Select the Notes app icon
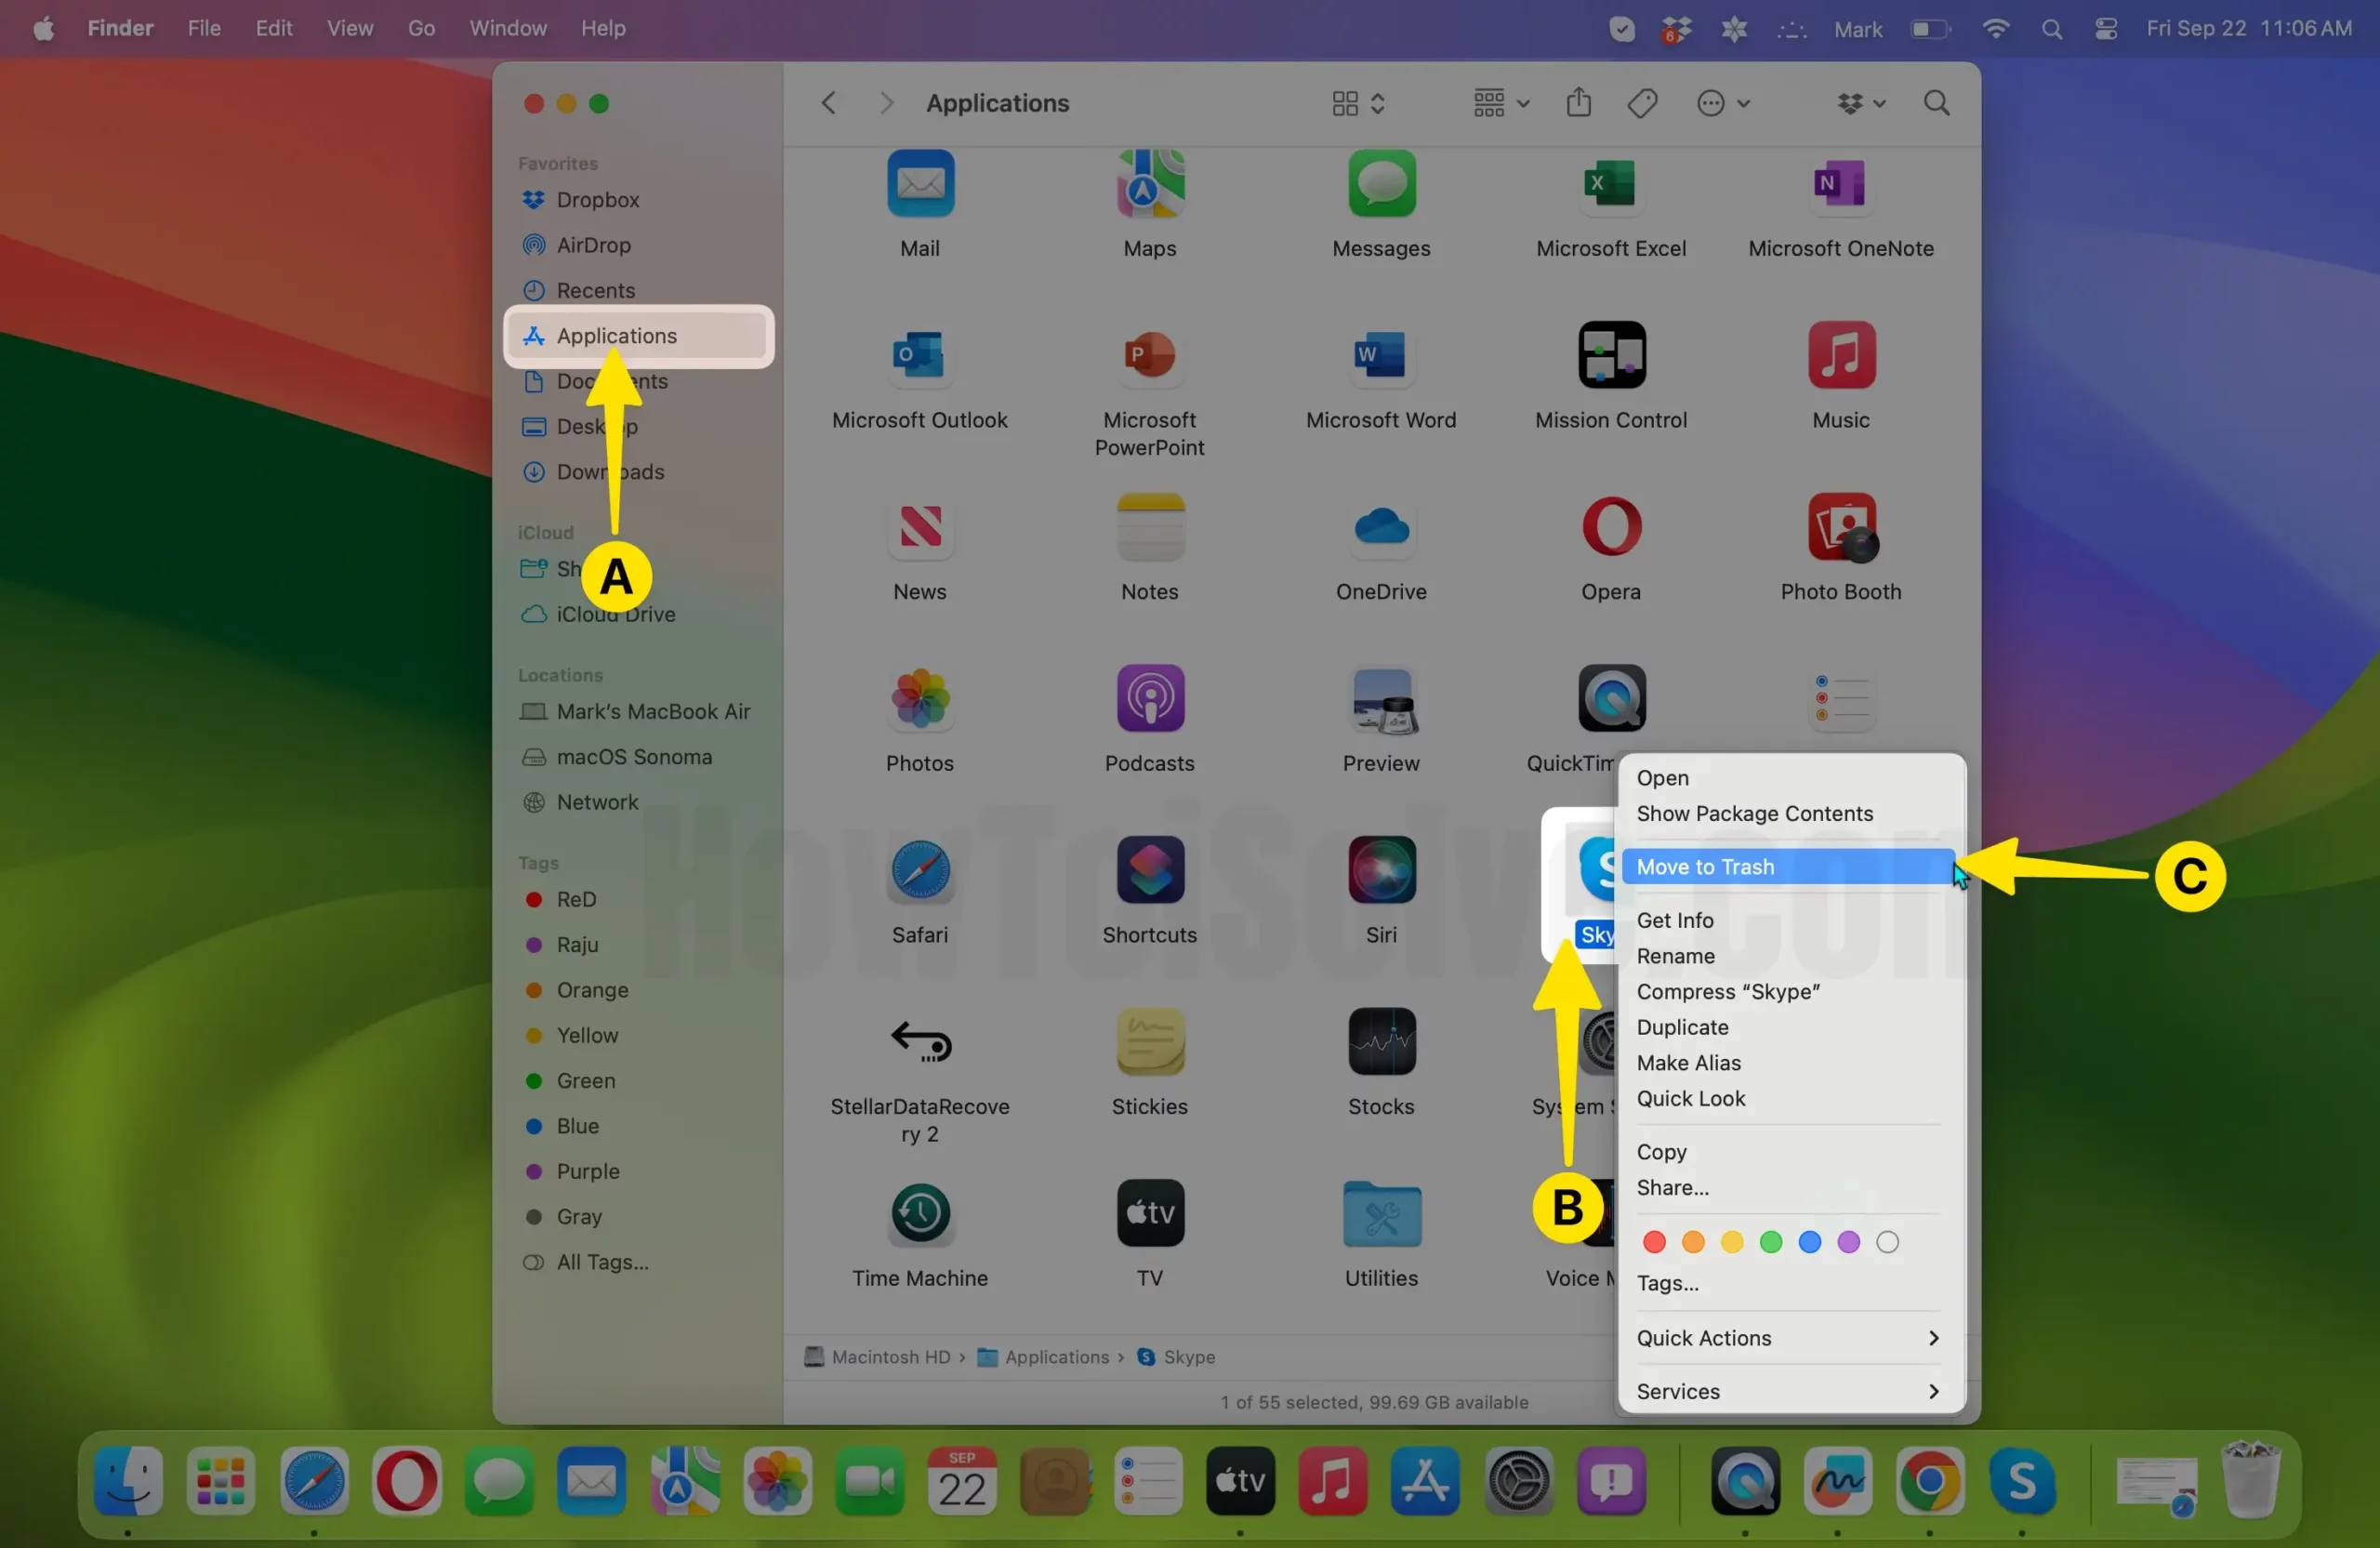The width and height of the screenshot is (2380, 1548). [x=1150, y=527]
